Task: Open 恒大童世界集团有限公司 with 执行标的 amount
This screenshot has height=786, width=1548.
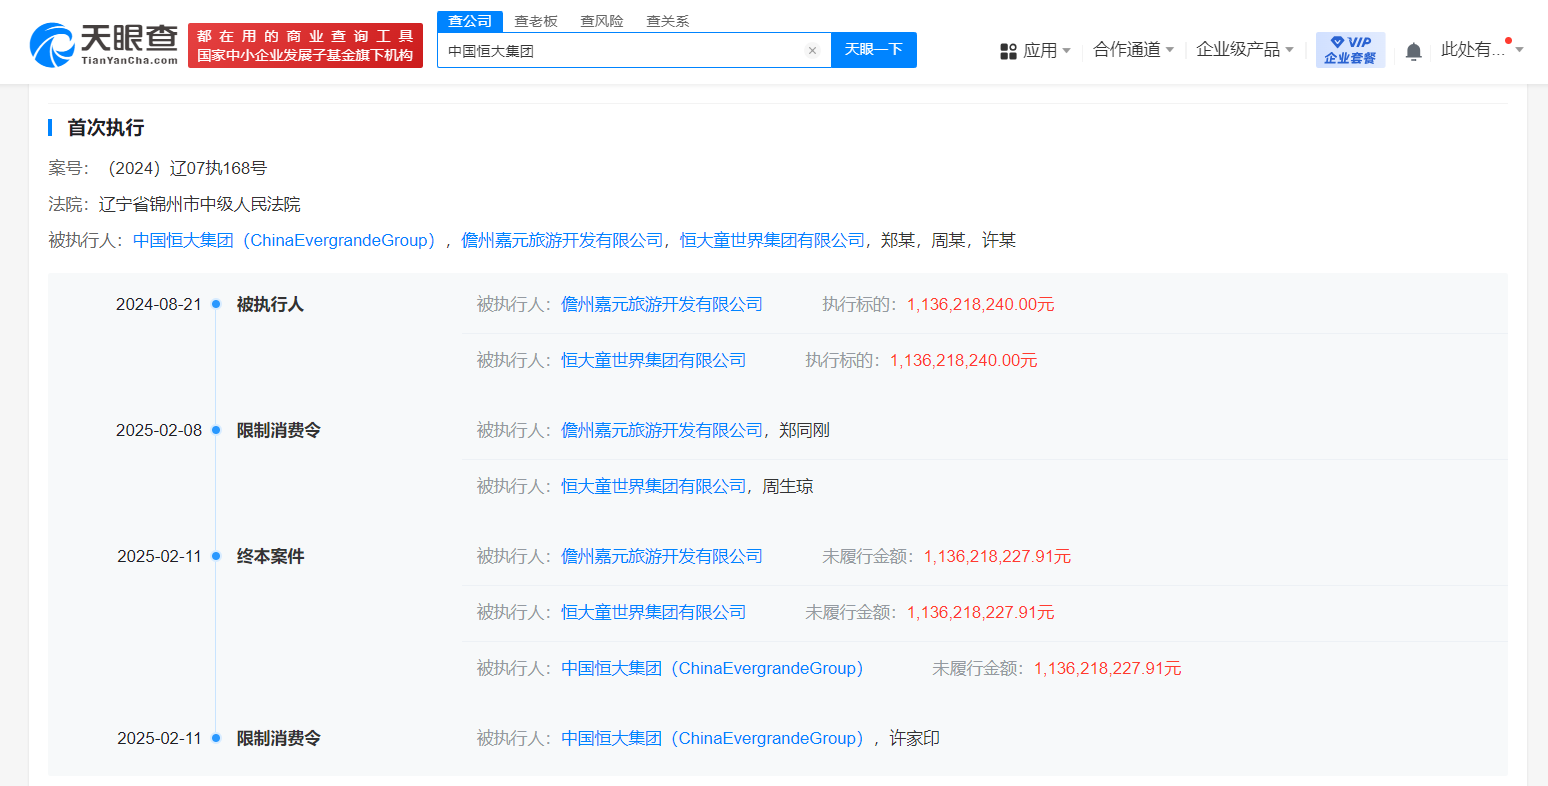Action: point(653,360)
